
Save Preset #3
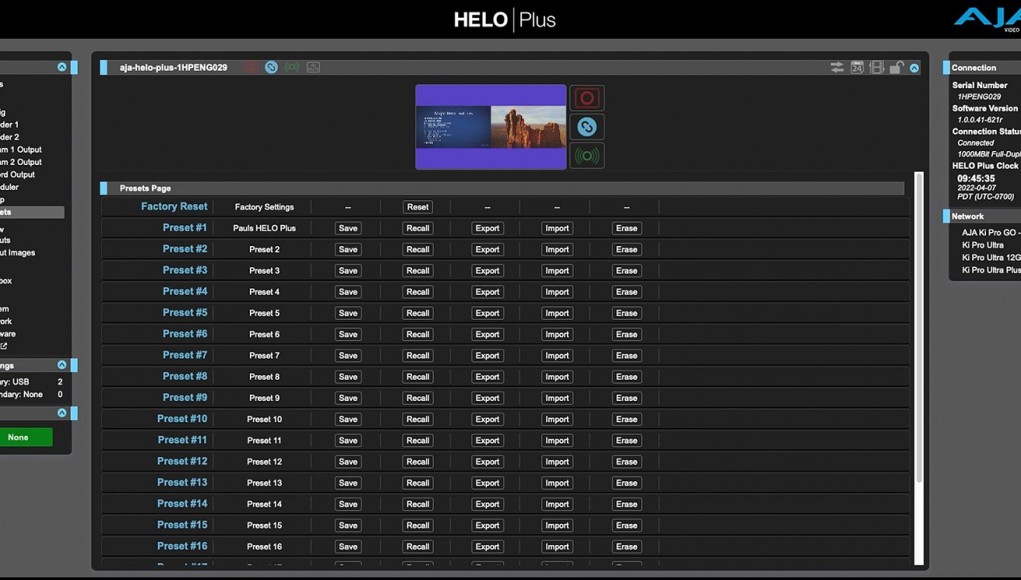point(348,271)
